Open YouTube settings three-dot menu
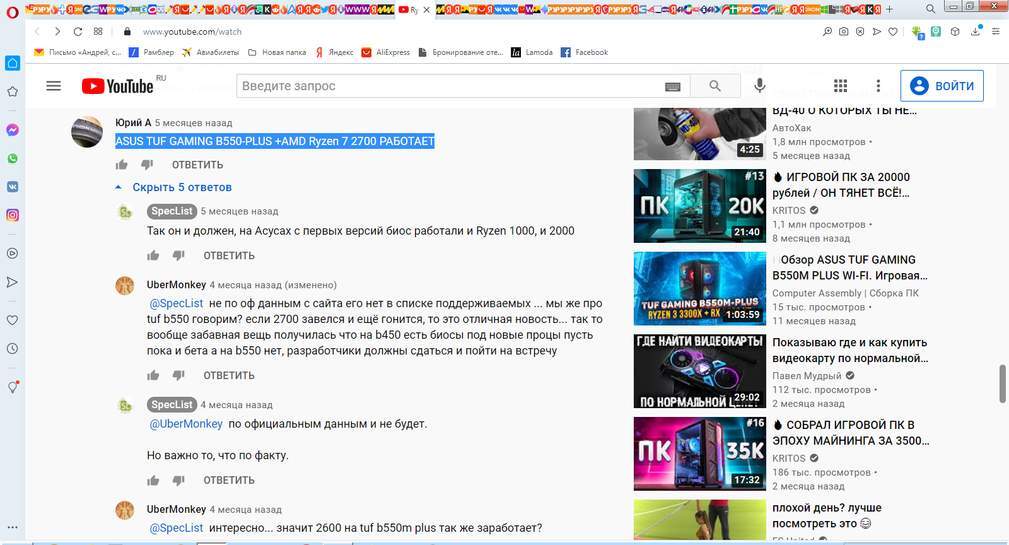The image size is (1009, 545). (878, 86)
